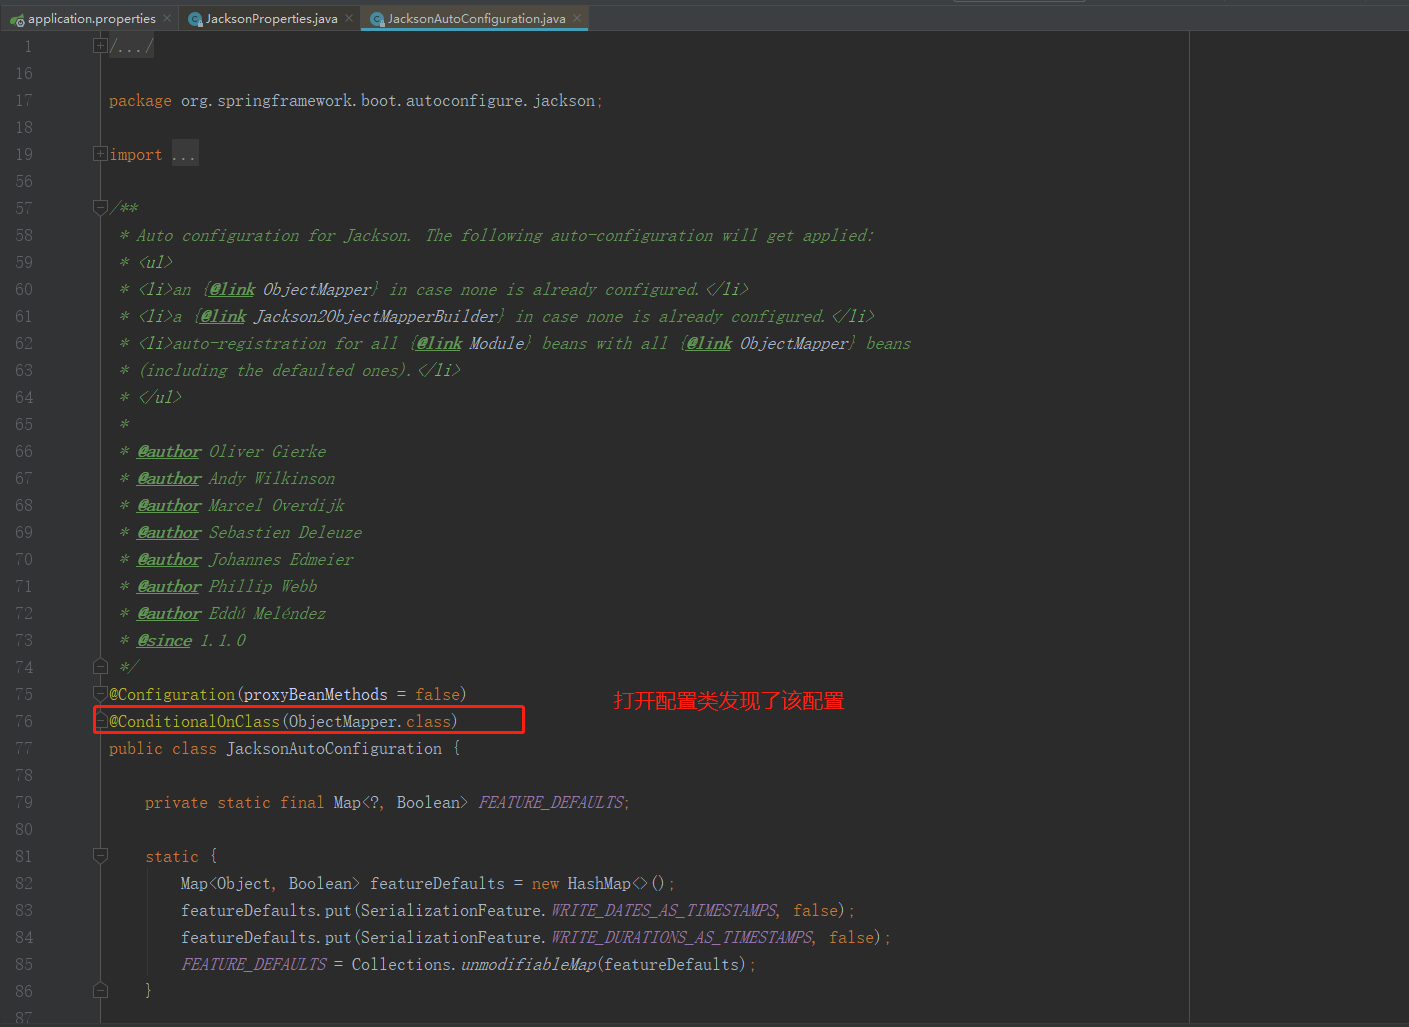This screenshot has height=1027, width=1409.
Task: Click 'featureDefaults' variable on line 82
Action: click(437, 883)
